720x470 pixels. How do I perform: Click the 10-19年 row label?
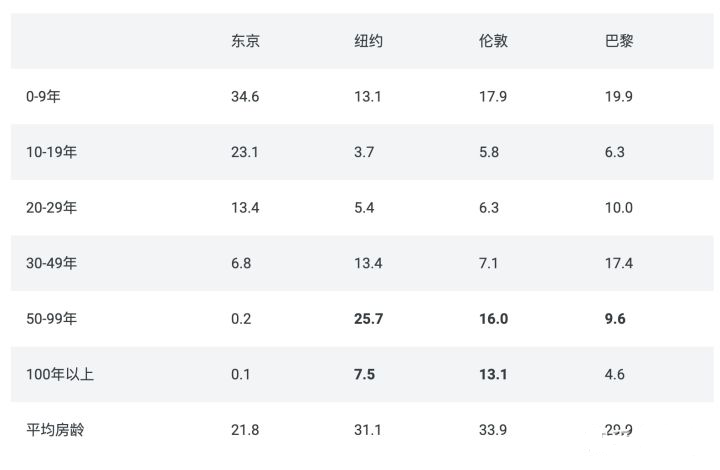[51, 152]
